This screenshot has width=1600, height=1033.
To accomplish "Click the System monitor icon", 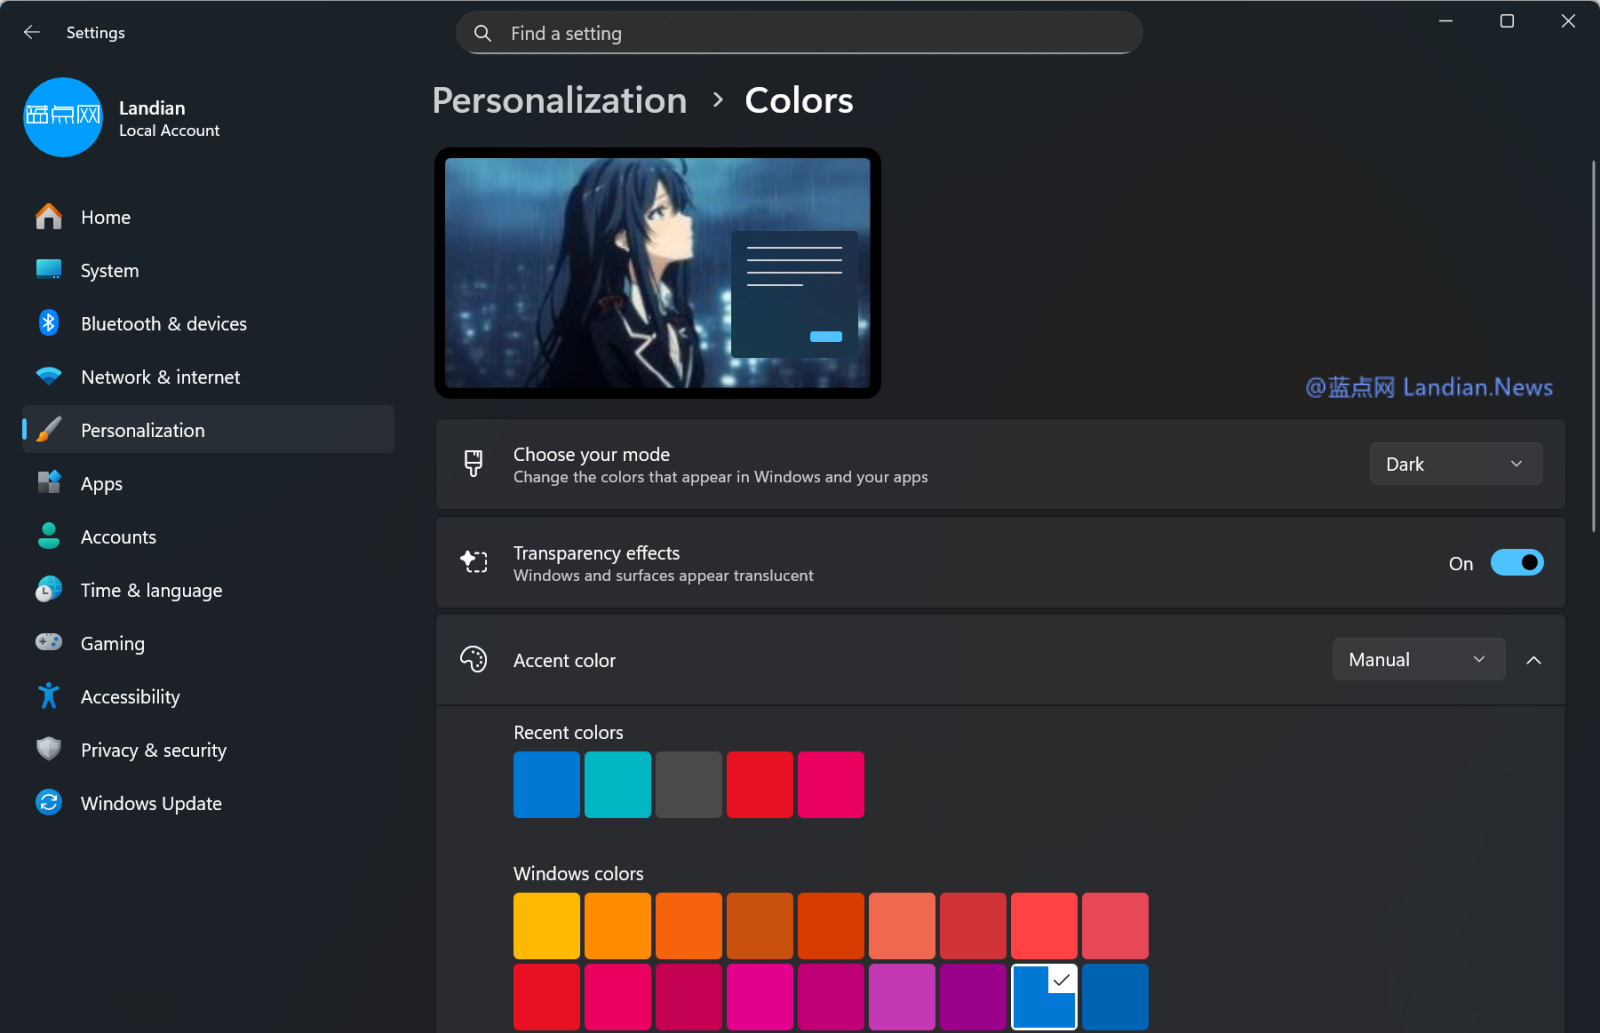I will click(48, 270).
